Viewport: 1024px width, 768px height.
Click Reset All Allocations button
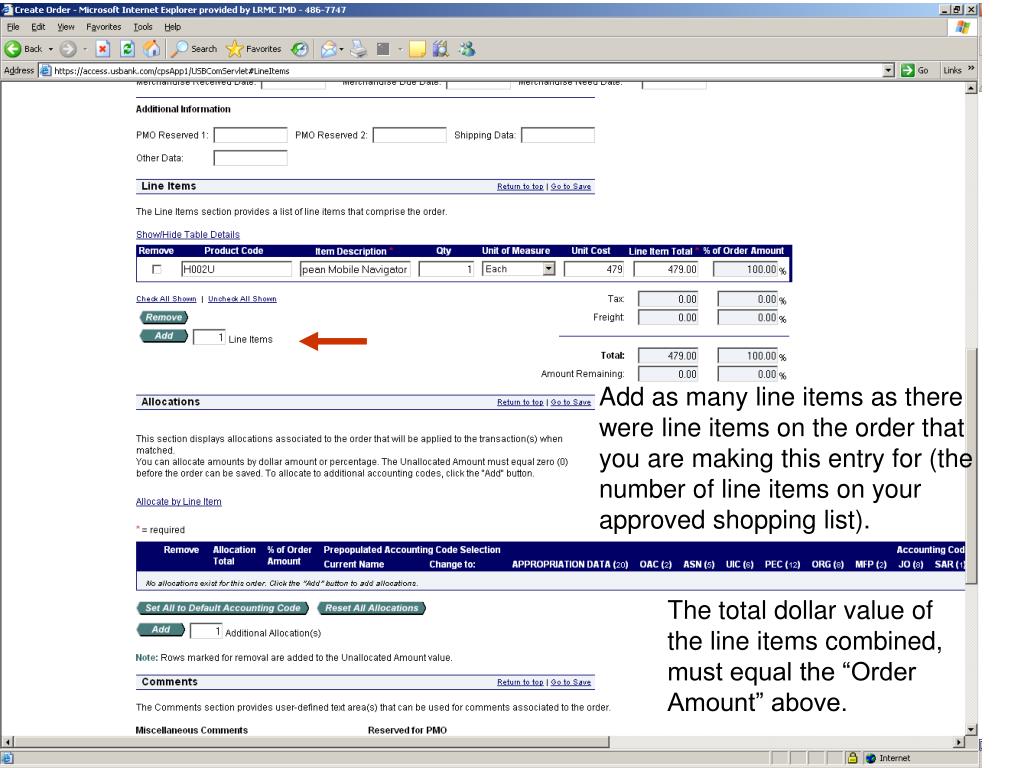[372, 608]
